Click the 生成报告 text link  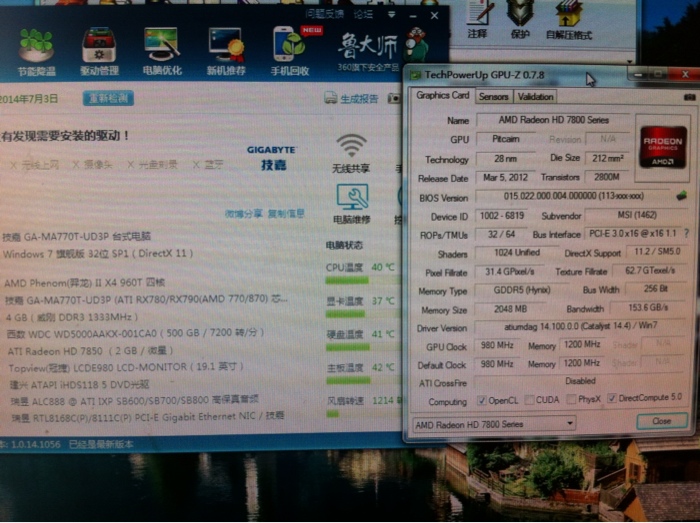point(359,98)
